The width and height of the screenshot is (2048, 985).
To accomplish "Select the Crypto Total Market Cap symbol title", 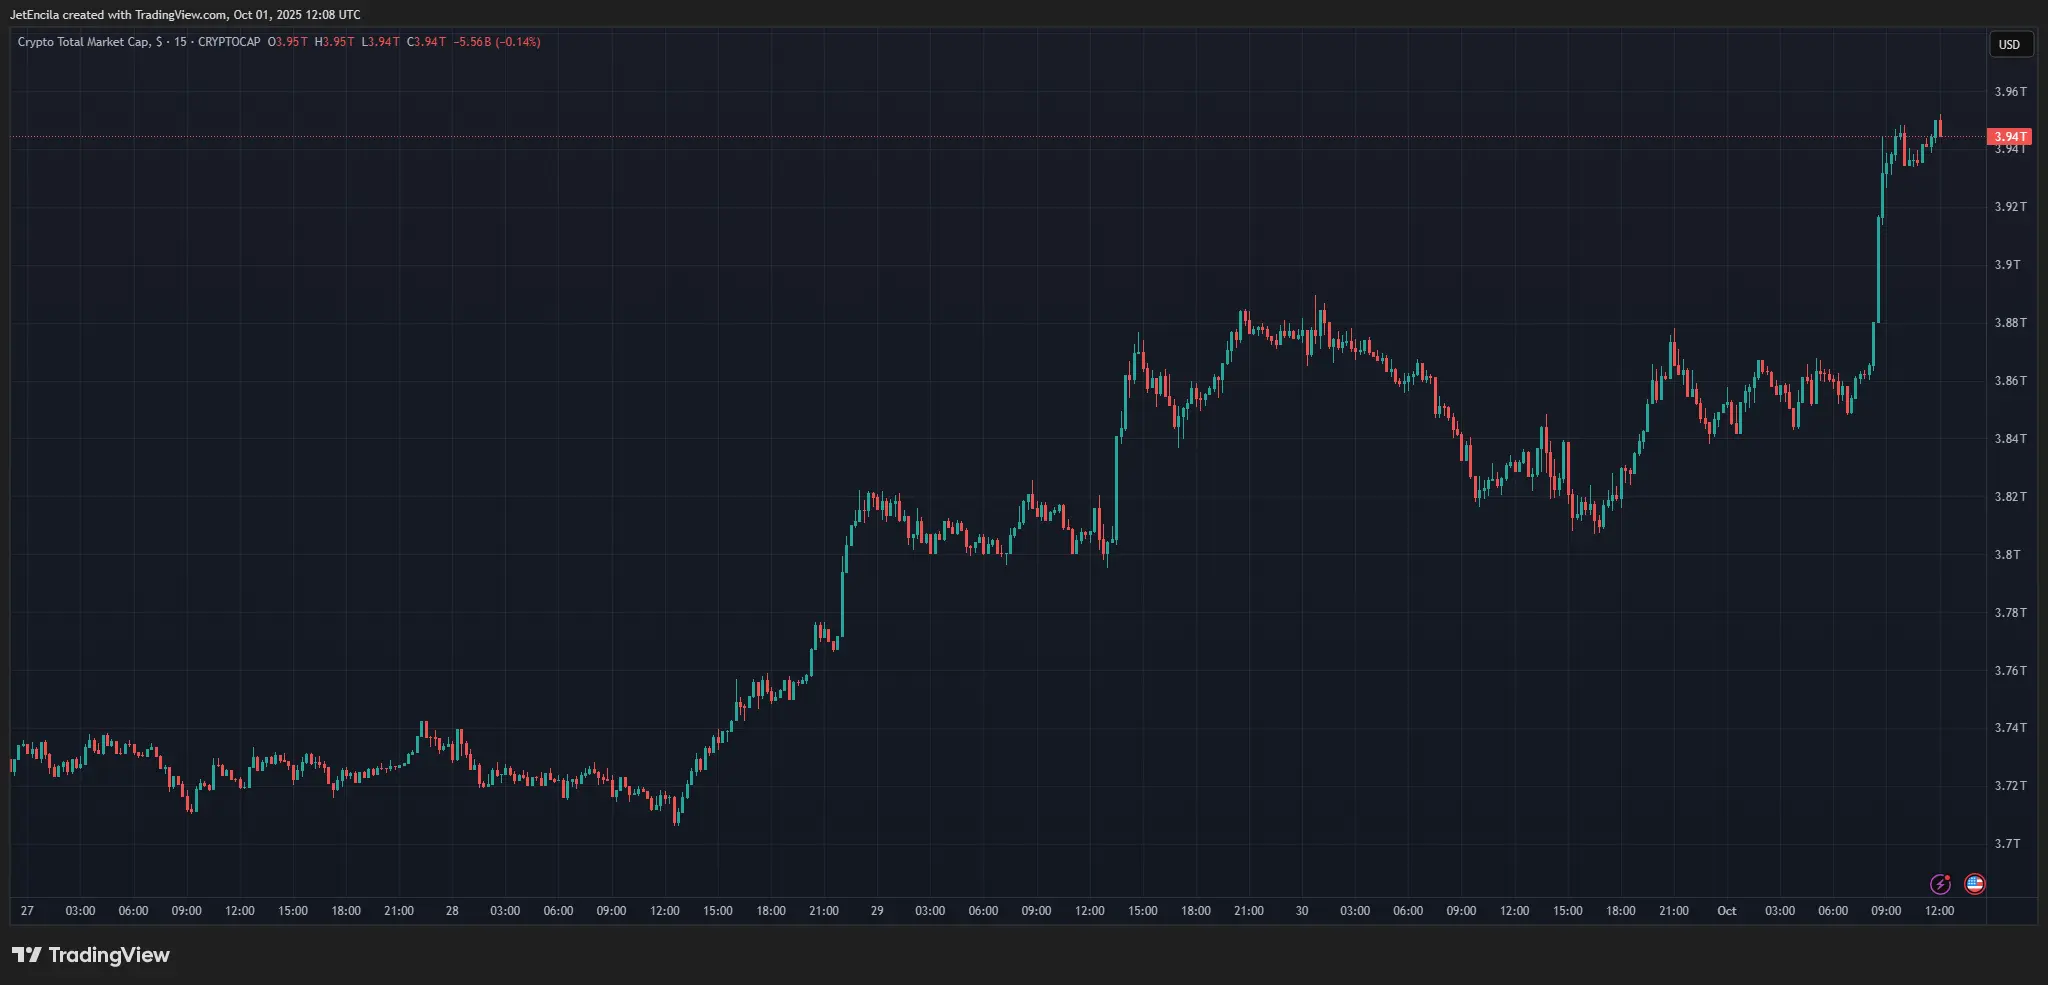I will pyautogui.click(x=84, y=42).
